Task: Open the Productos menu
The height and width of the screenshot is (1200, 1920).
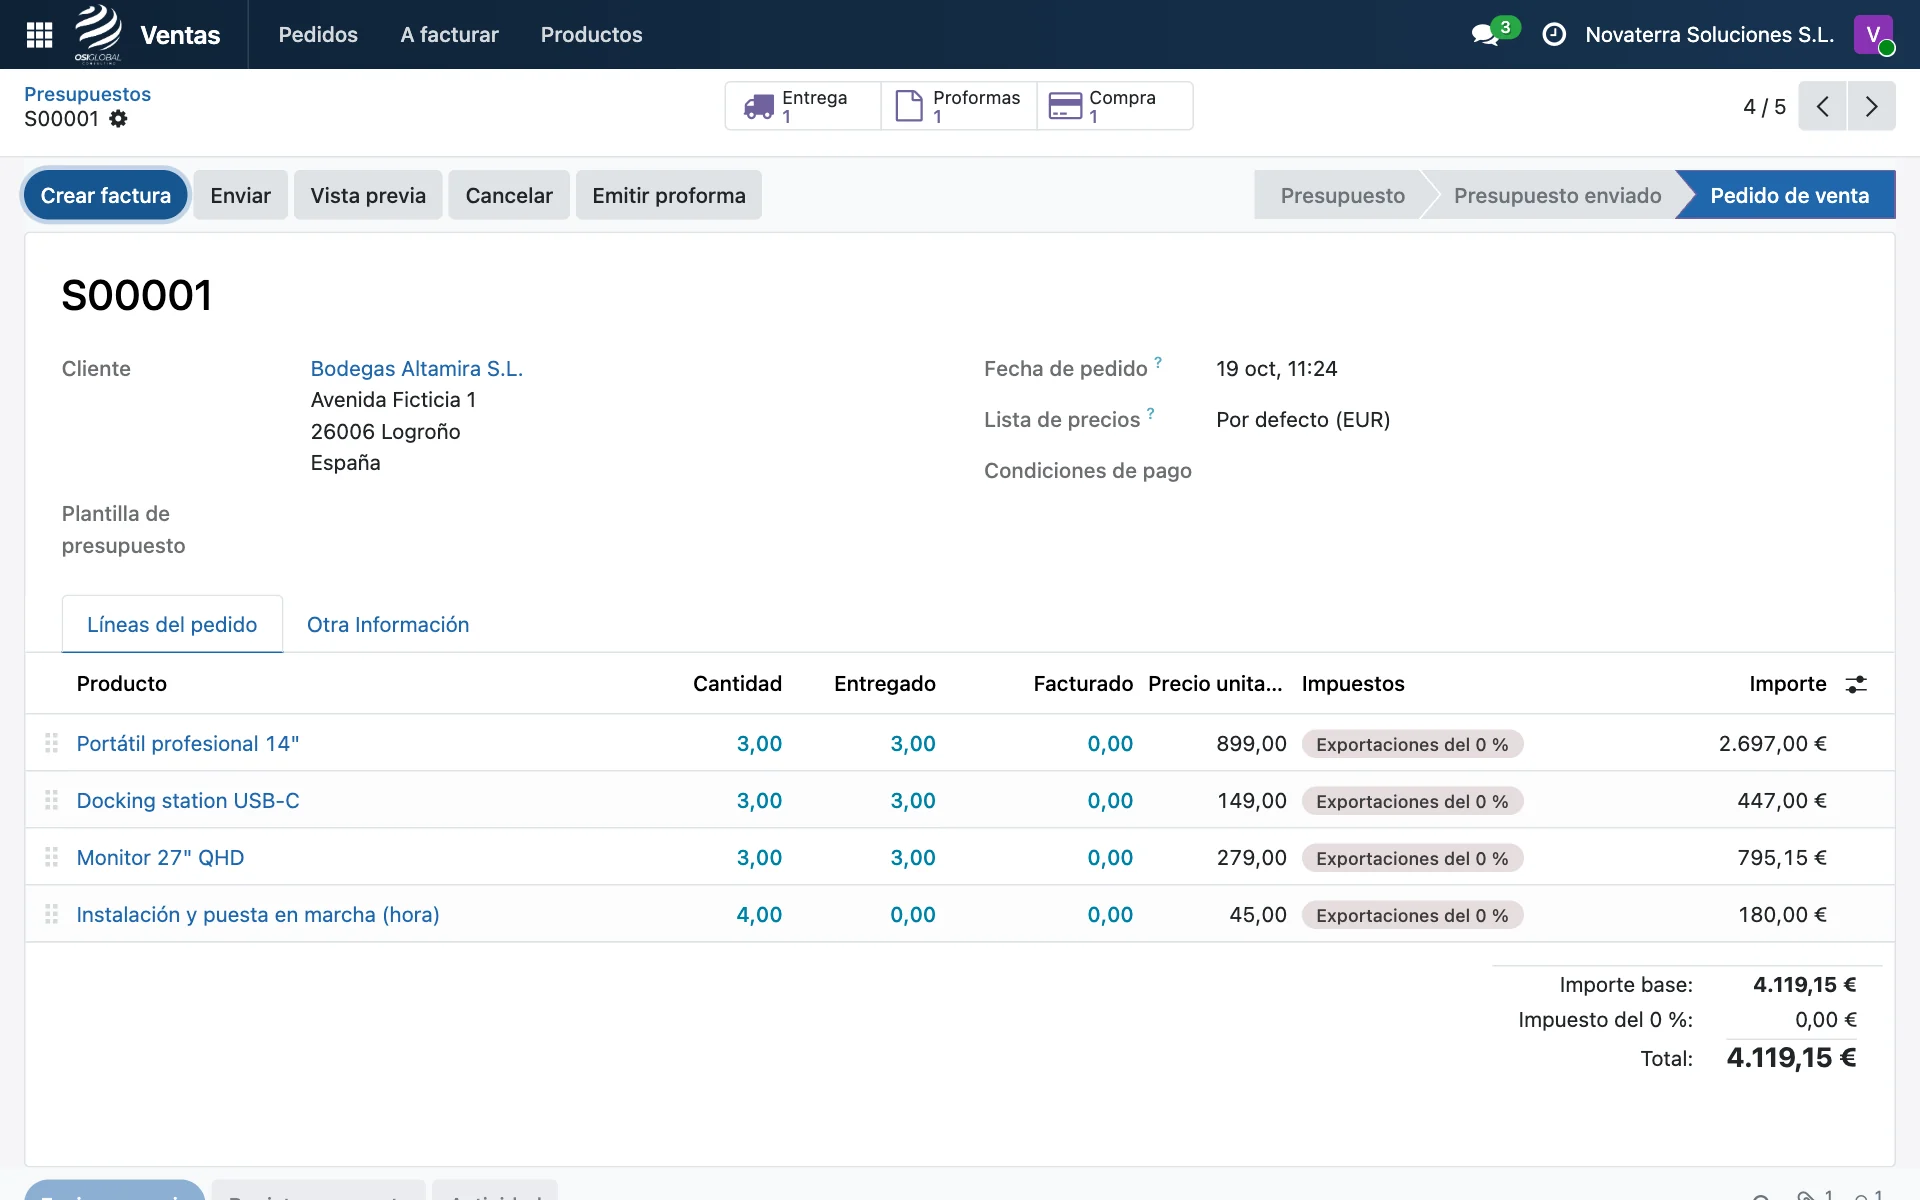Action: 591,35
